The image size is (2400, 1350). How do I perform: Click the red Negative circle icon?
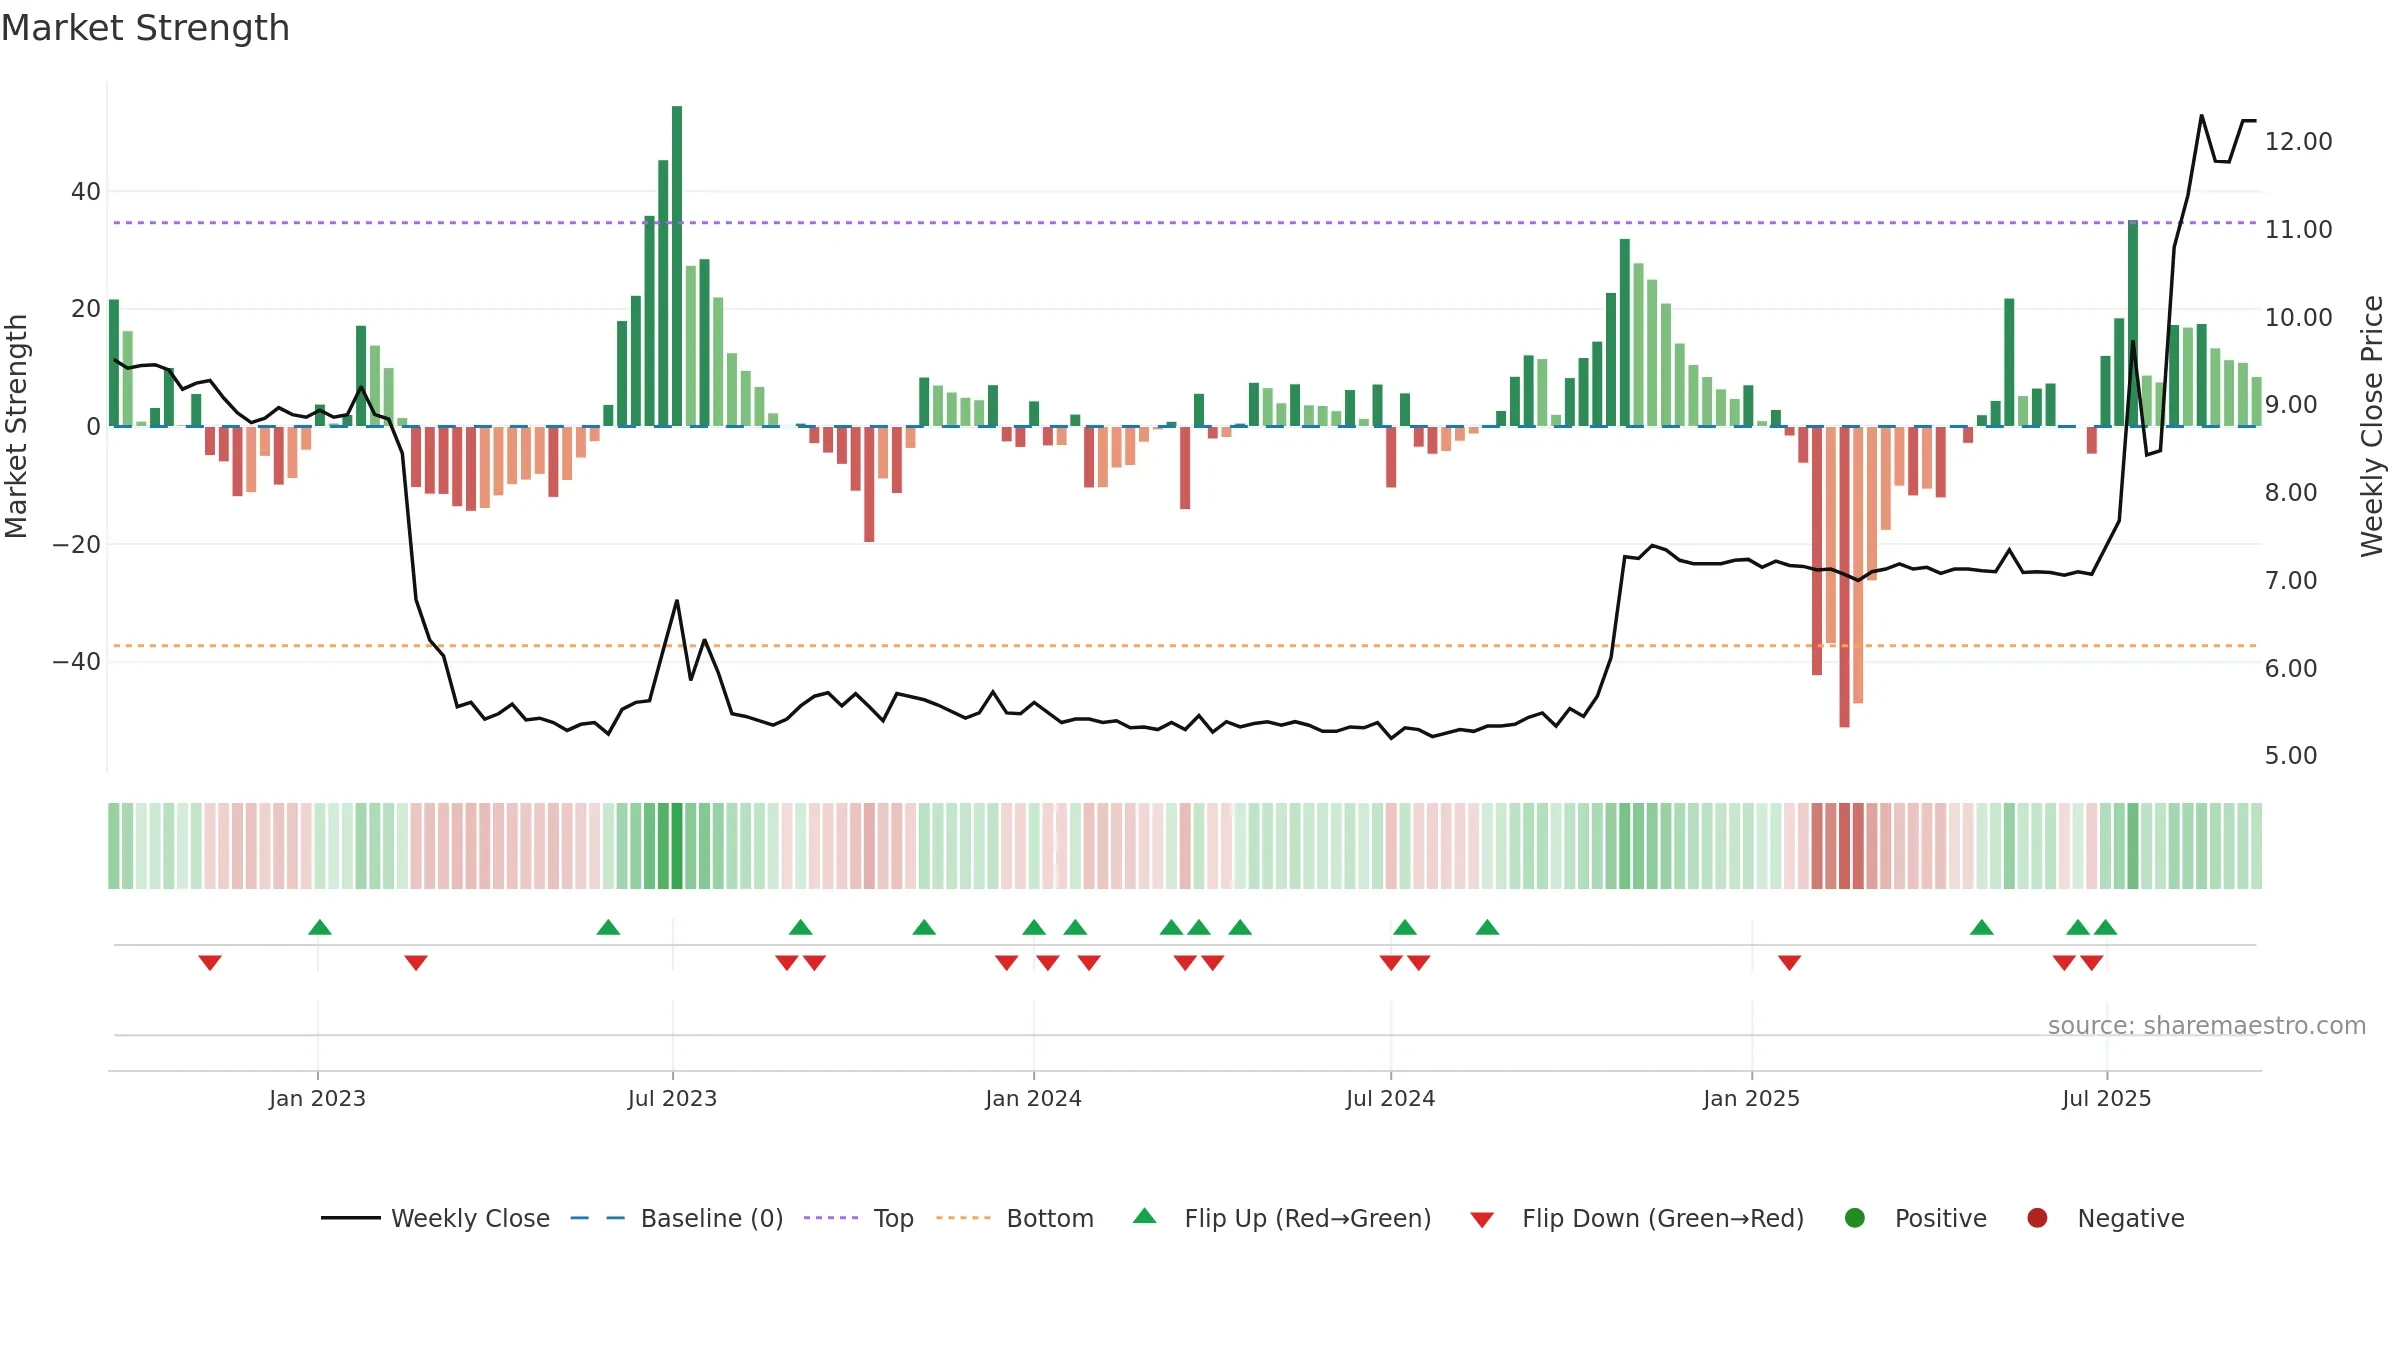pos(2037,1218)
